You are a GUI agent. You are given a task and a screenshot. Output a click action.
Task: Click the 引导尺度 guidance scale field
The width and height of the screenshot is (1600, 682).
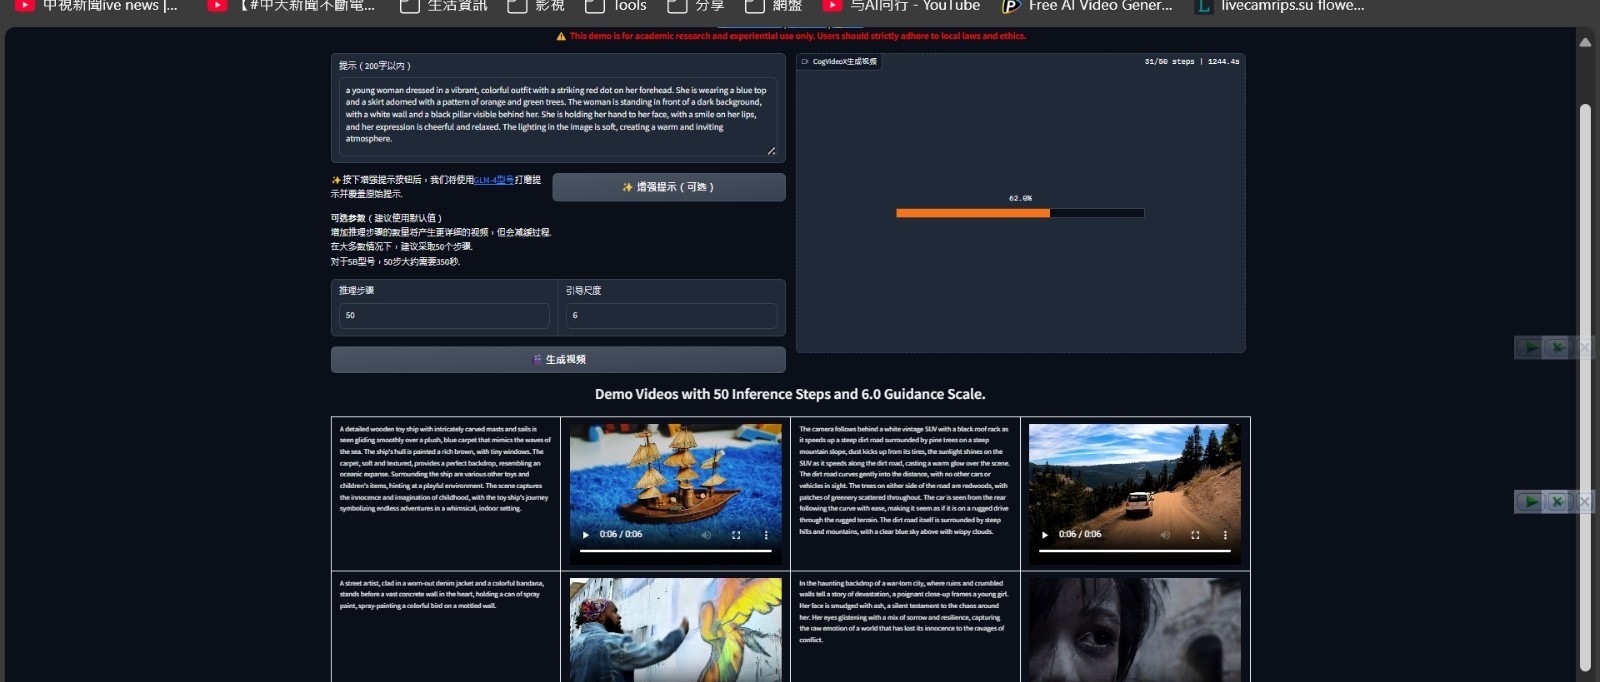click(671, 316)
